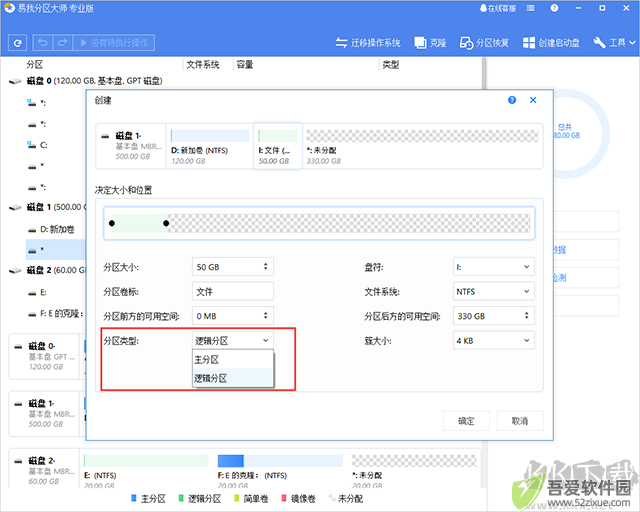Click the undo arrow icon

pyautogui.click(x=43, y=43)
